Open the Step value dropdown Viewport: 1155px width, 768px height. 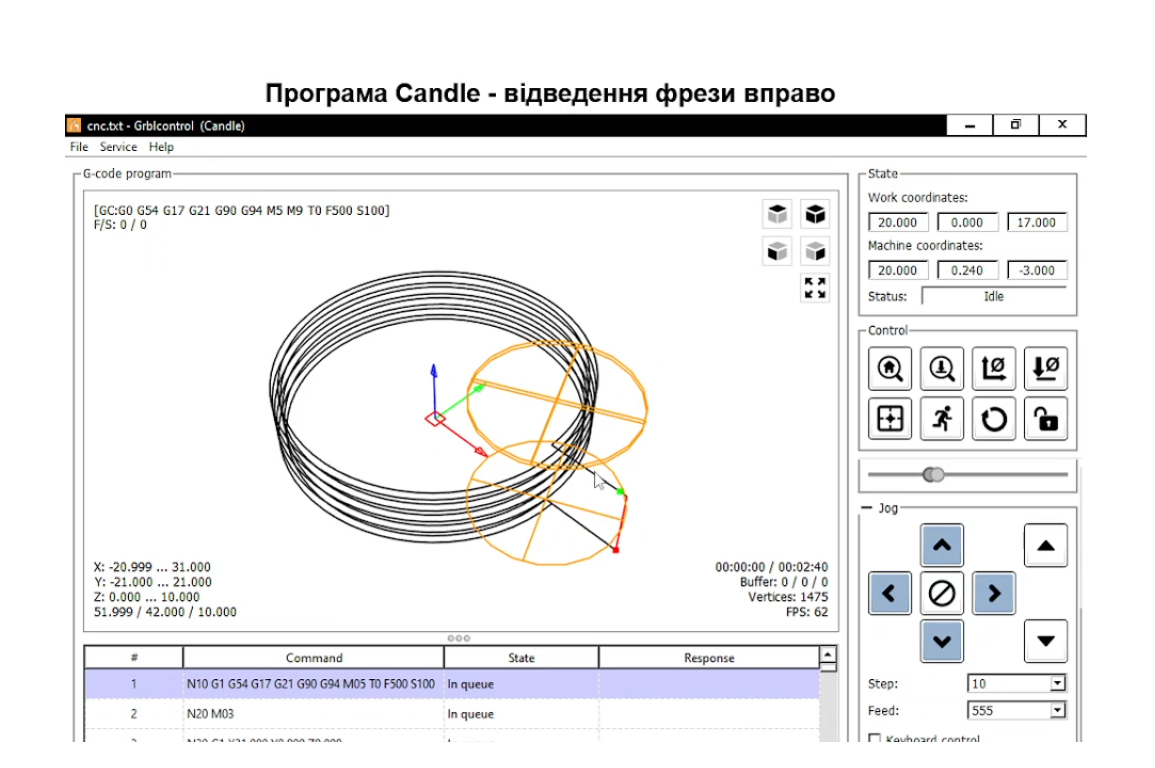pos(1057,684)
